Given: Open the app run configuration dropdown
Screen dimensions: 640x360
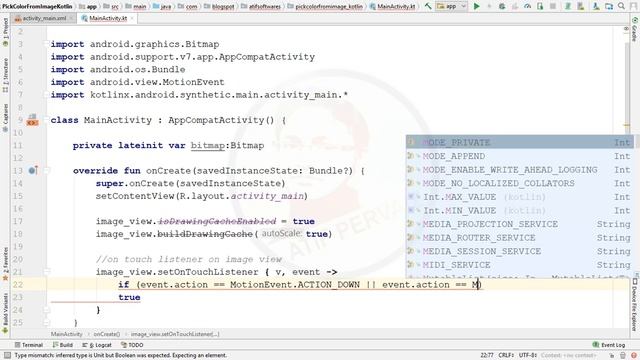Looking at the screenshot, I should point(451,6).
